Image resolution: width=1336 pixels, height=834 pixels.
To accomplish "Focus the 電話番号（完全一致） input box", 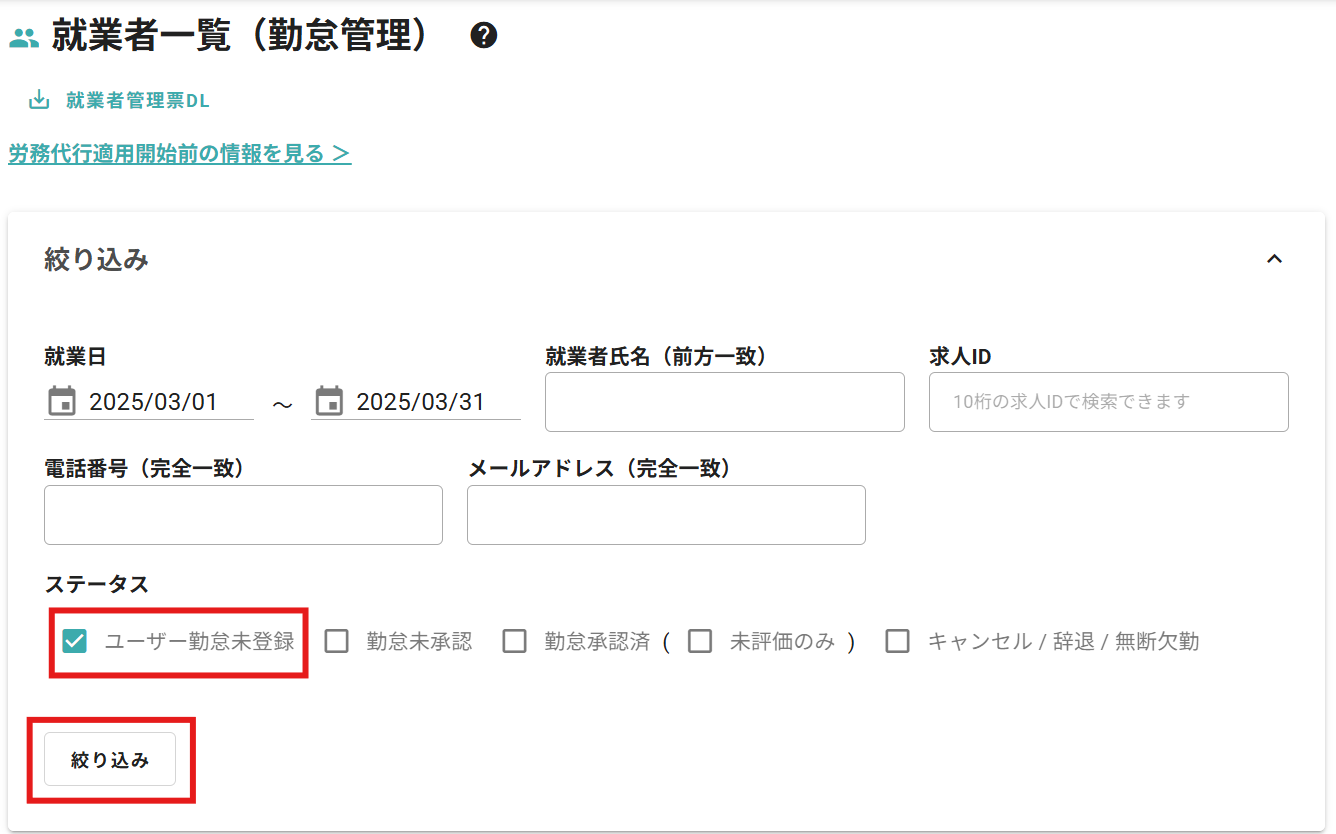I will point(243,515).
